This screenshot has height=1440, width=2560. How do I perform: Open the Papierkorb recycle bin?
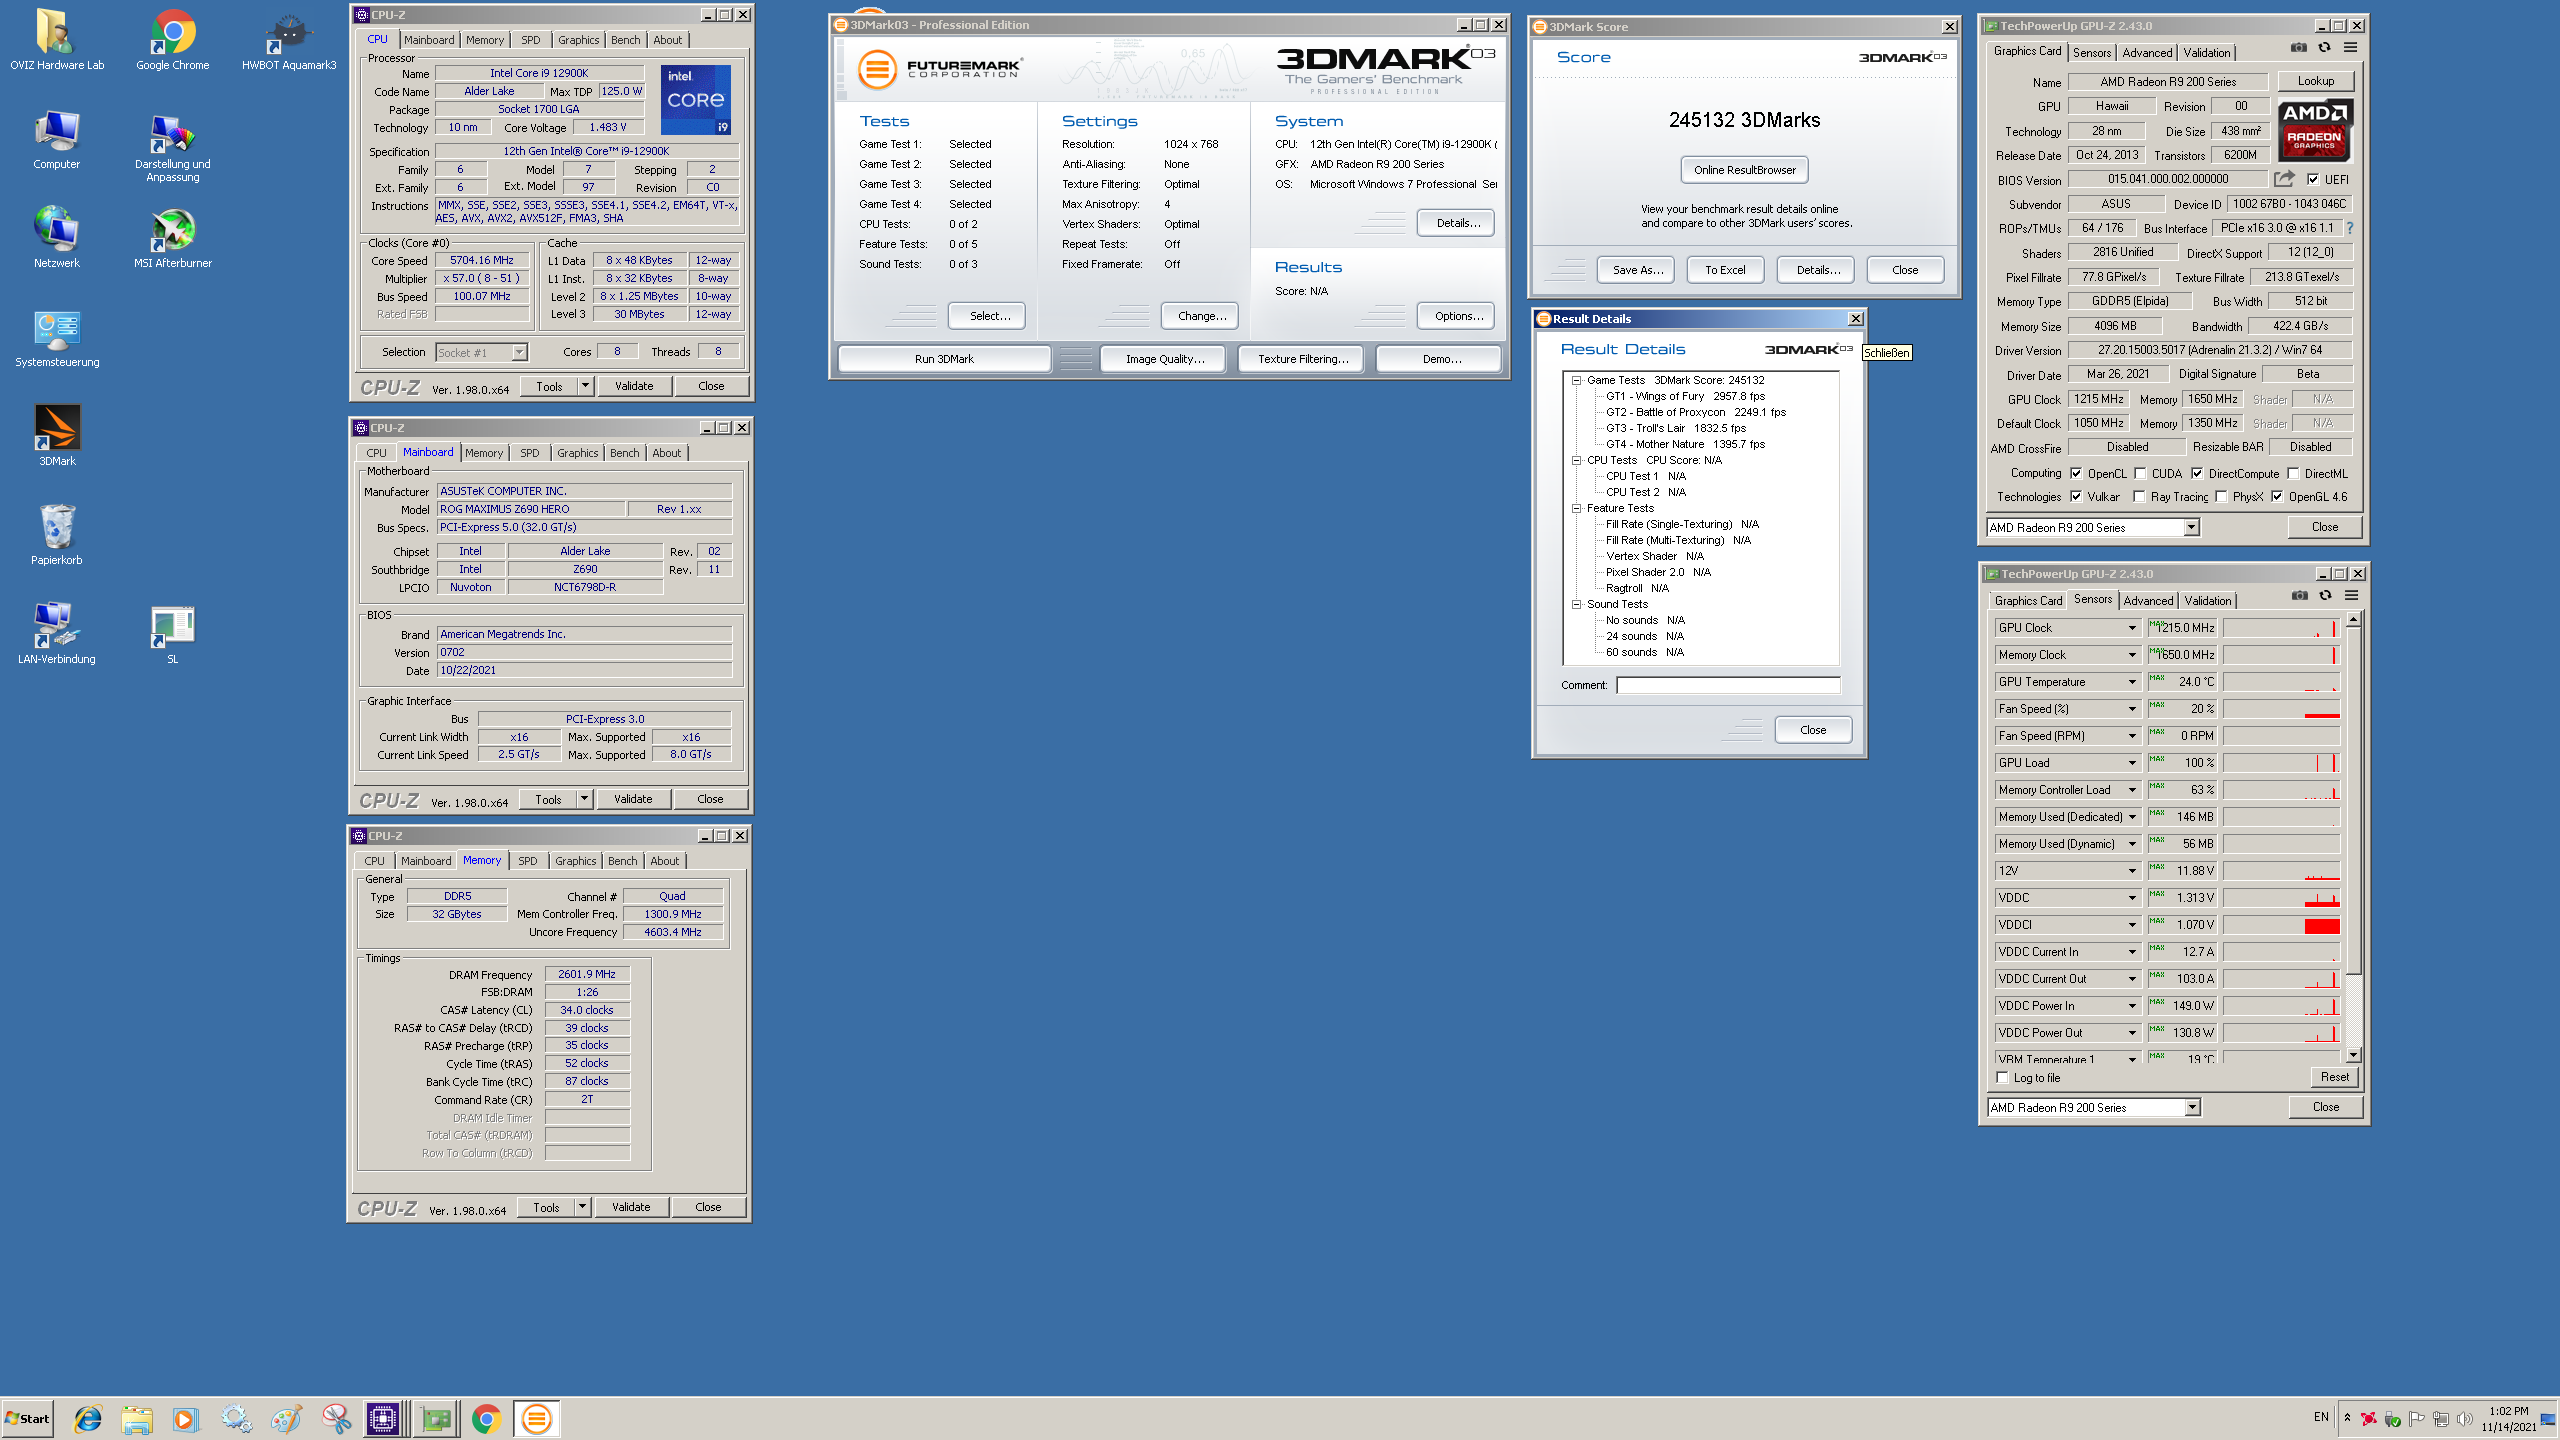pos(57,535)
